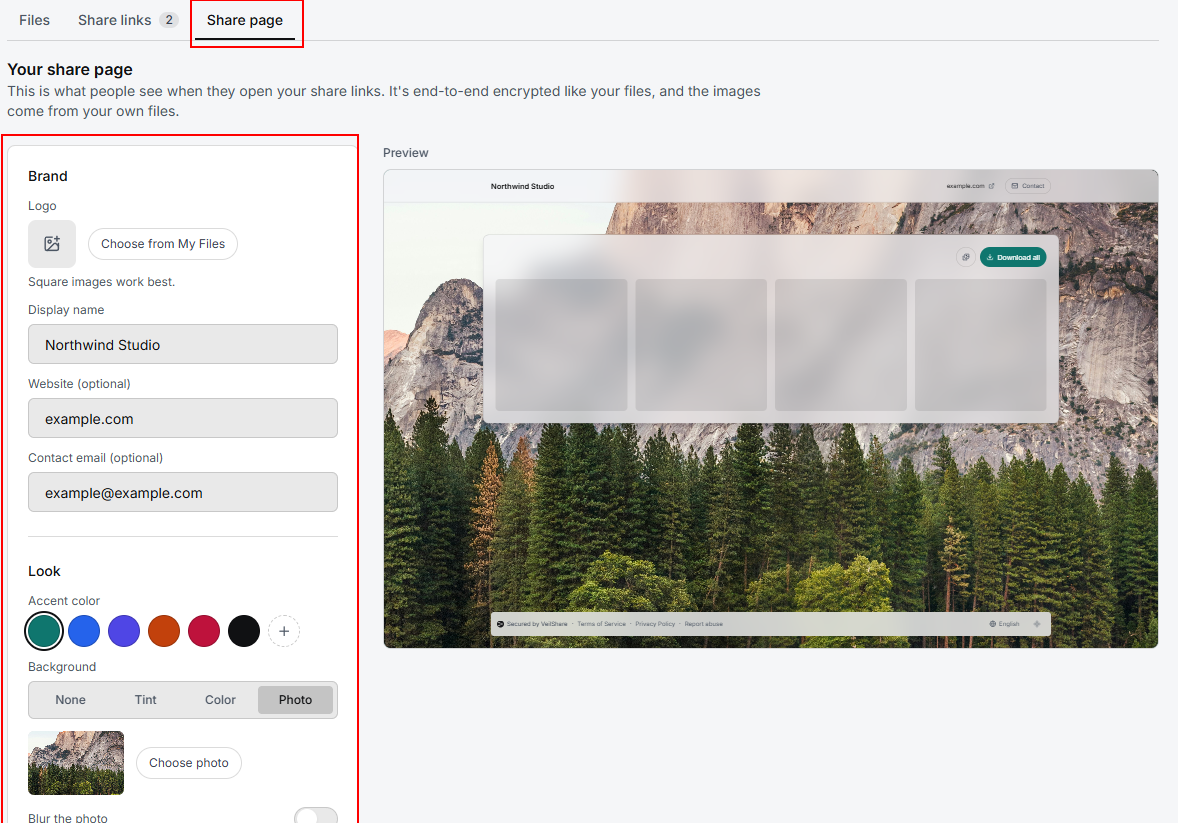Viewport: 1178px width, 823px height.
Task: Click the external link icon next to example.com
Action: point(992,186)
